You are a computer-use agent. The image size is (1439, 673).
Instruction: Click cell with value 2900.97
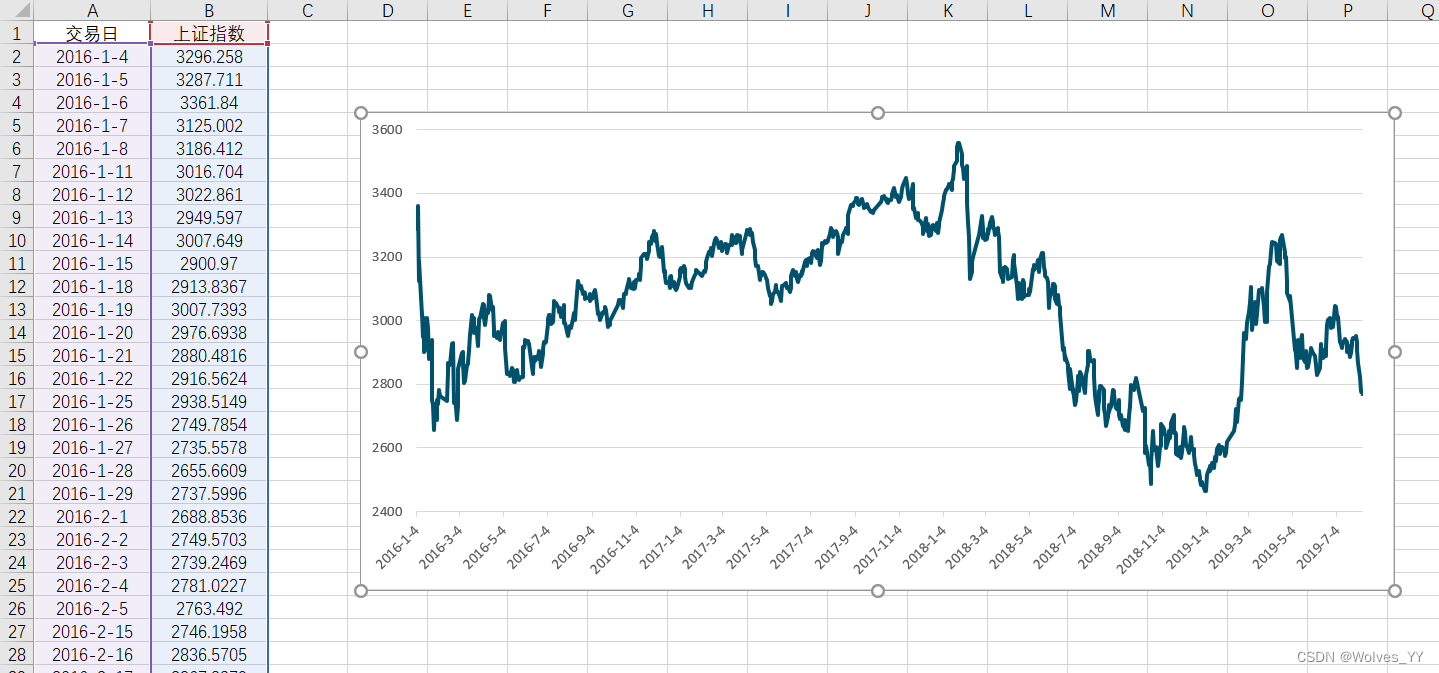click(209, 264)
